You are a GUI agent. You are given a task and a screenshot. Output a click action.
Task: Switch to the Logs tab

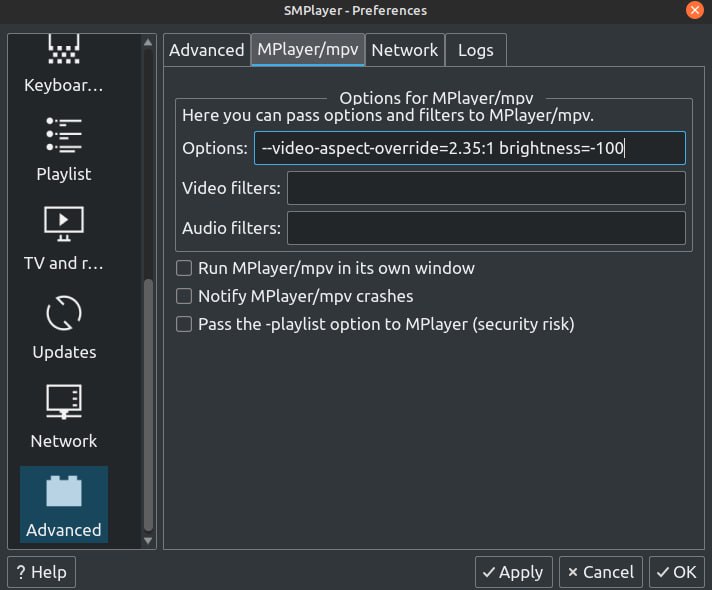[475, 50]
